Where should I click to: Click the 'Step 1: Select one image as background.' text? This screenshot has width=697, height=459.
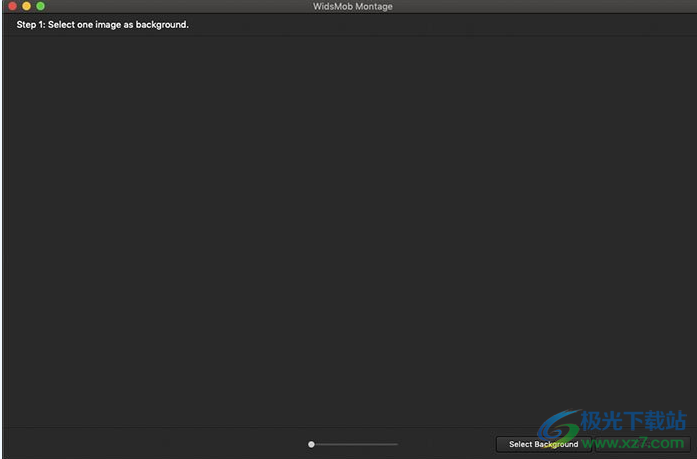[x=103, y=24]
